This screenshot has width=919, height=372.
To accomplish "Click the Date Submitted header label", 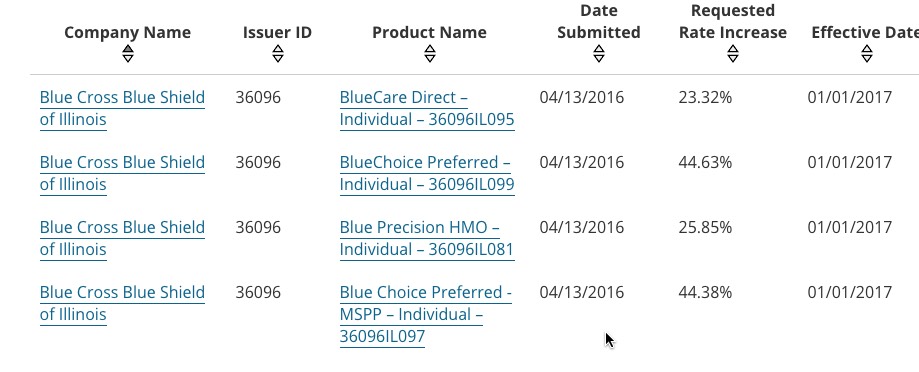I will 598,21.
